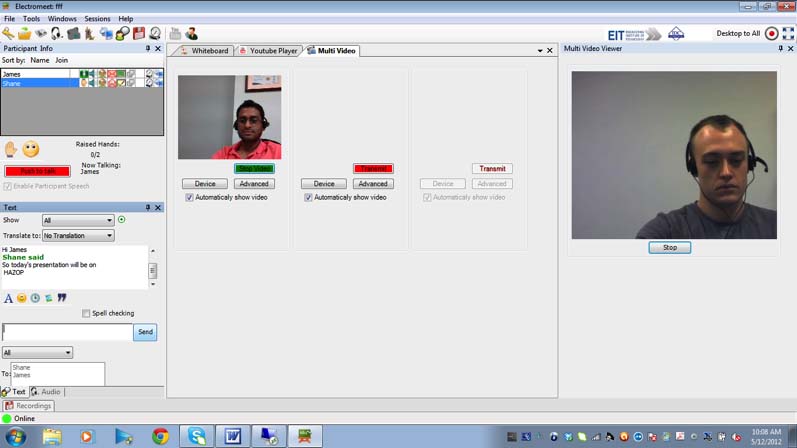Click the first video's Advanced button
Image resolution: width=797 pixels, height=448 pixels.
point(254,184)
